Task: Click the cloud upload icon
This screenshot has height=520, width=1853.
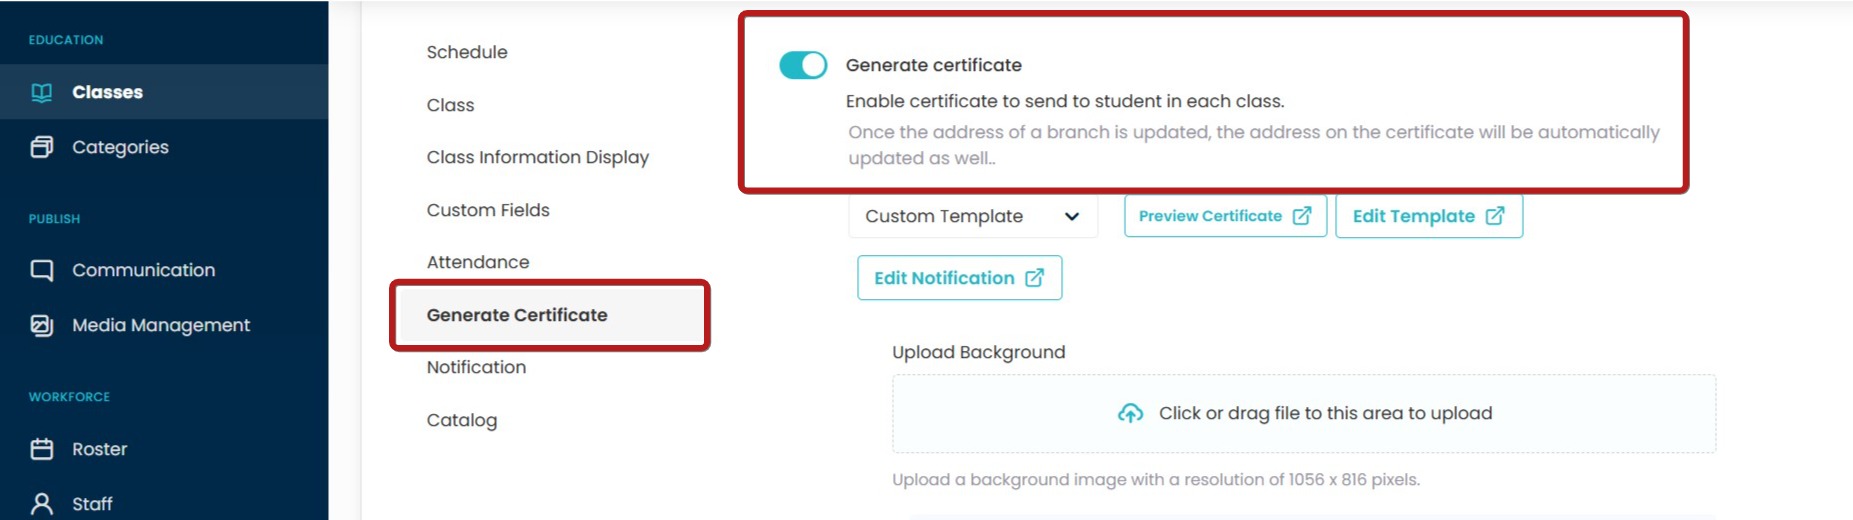Action: (1130, 413)
